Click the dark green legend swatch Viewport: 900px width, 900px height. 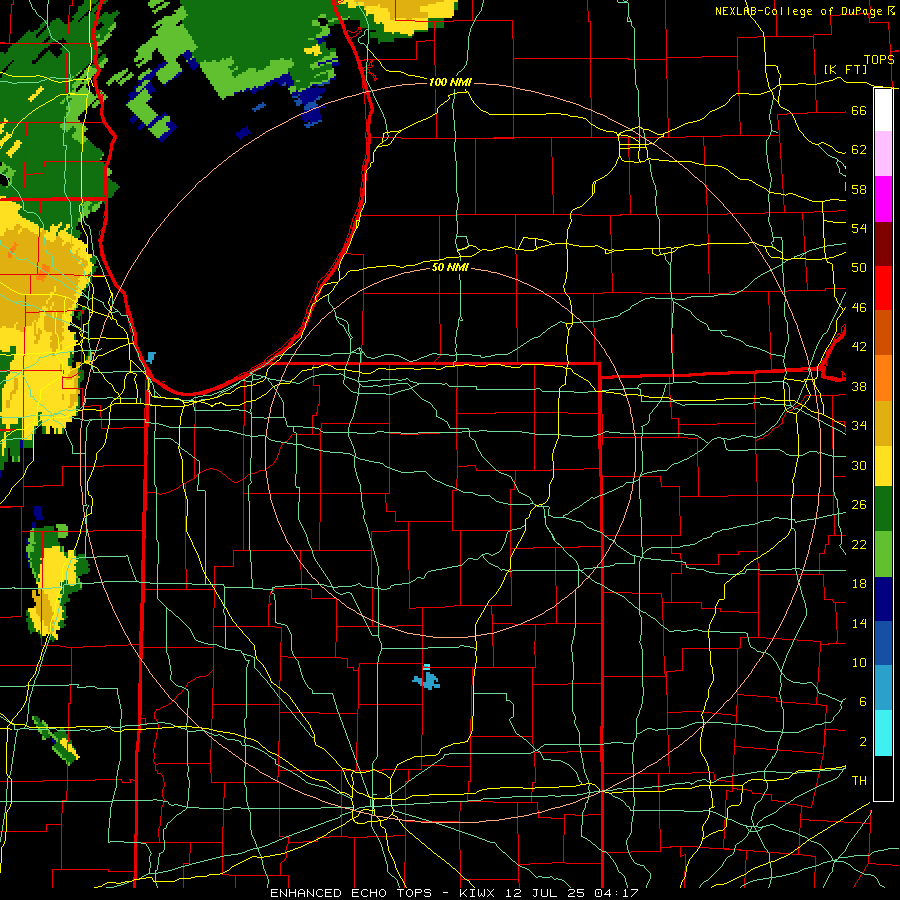(x=883, y=509)
